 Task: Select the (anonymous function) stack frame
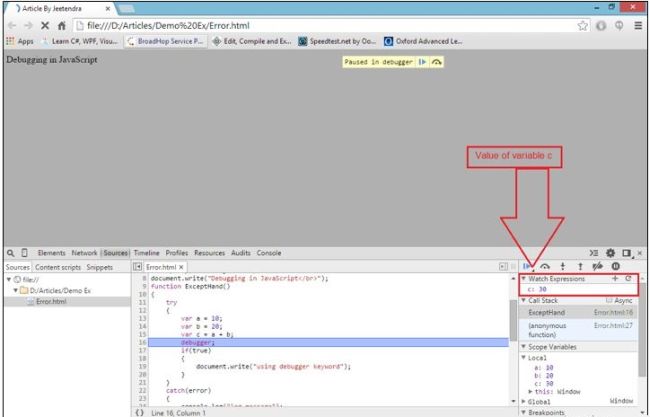click(x=578, y=330)
